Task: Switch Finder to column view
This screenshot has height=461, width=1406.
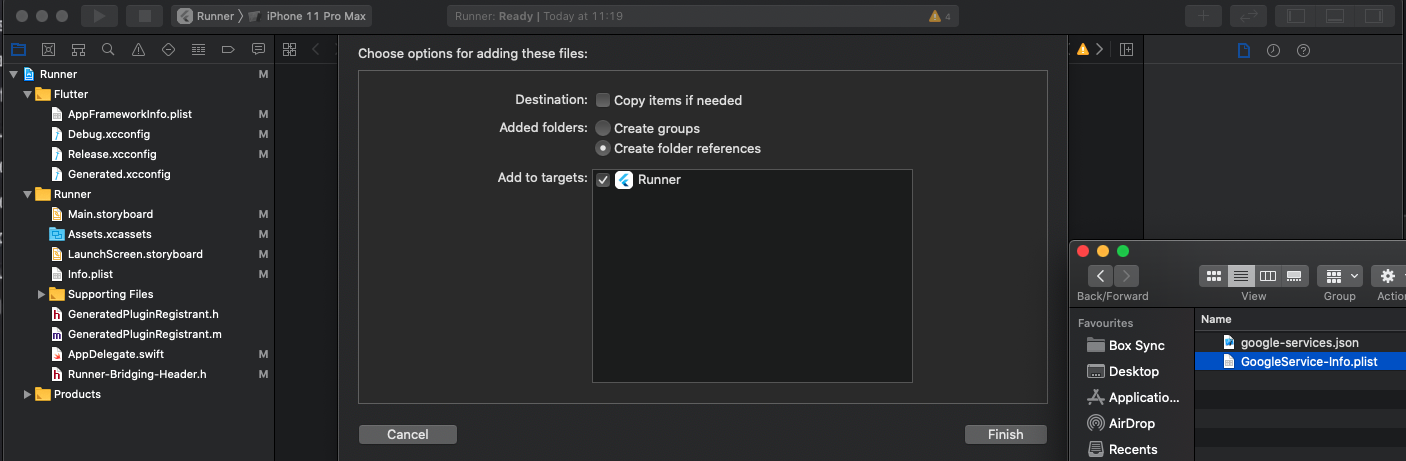Action: click(1268, 276)
